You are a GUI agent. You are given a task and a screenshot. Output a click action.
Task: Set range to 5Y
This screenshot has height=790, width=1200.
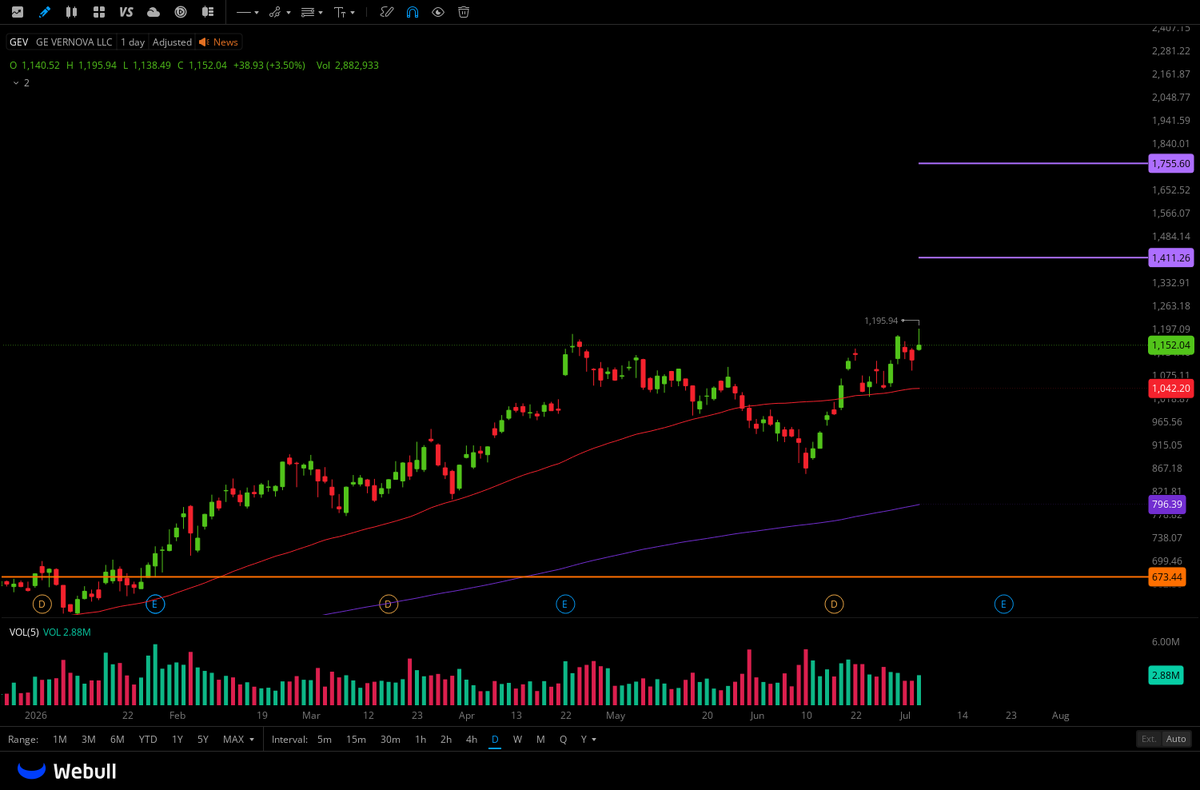pyautogui.click(x=203, y=739)
